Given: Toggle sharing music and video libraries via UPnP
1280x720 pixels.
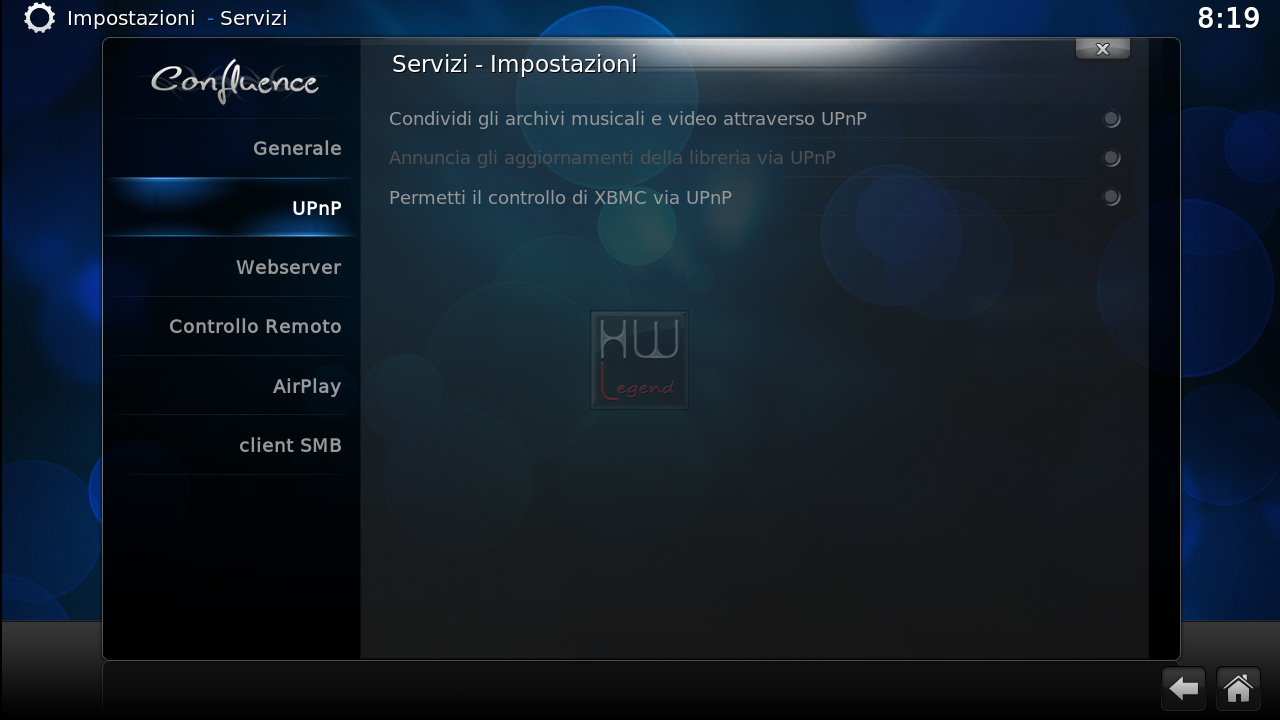Looking at the screenshot, I should point(1111,119).
